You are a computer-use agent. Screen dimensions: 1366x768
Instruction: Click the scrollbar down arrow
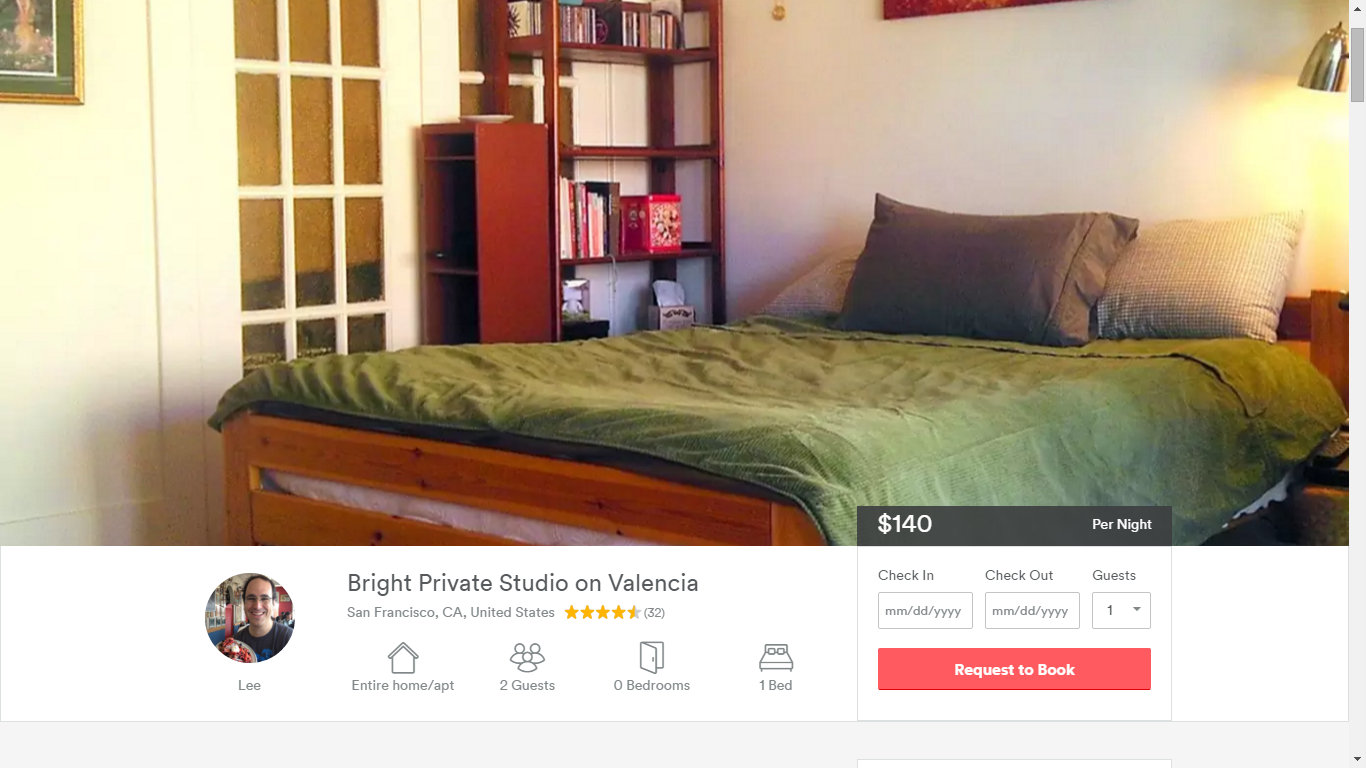pos(1357,759)
